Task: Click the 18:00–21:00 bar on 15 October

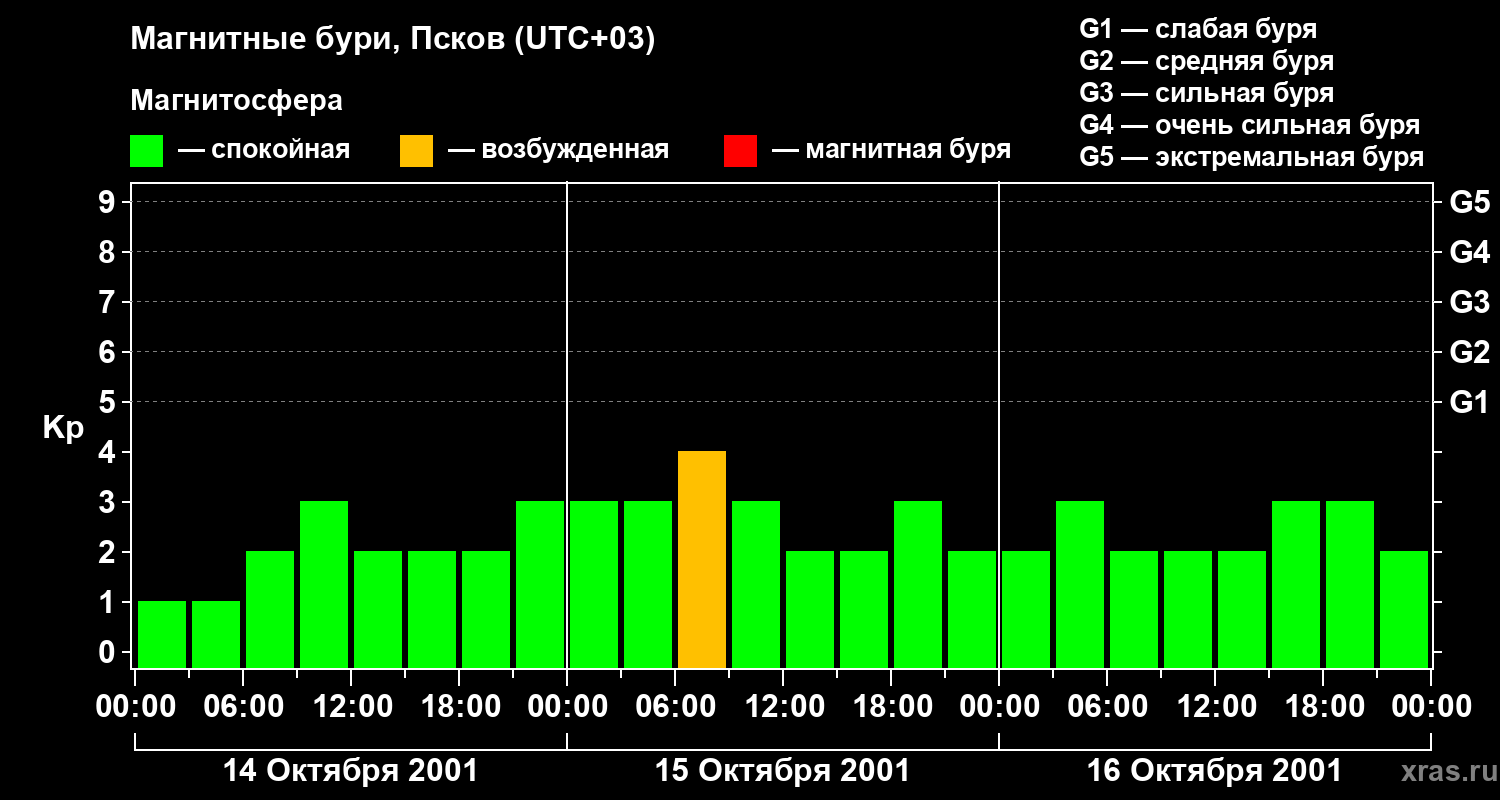Action: (918, 585)
